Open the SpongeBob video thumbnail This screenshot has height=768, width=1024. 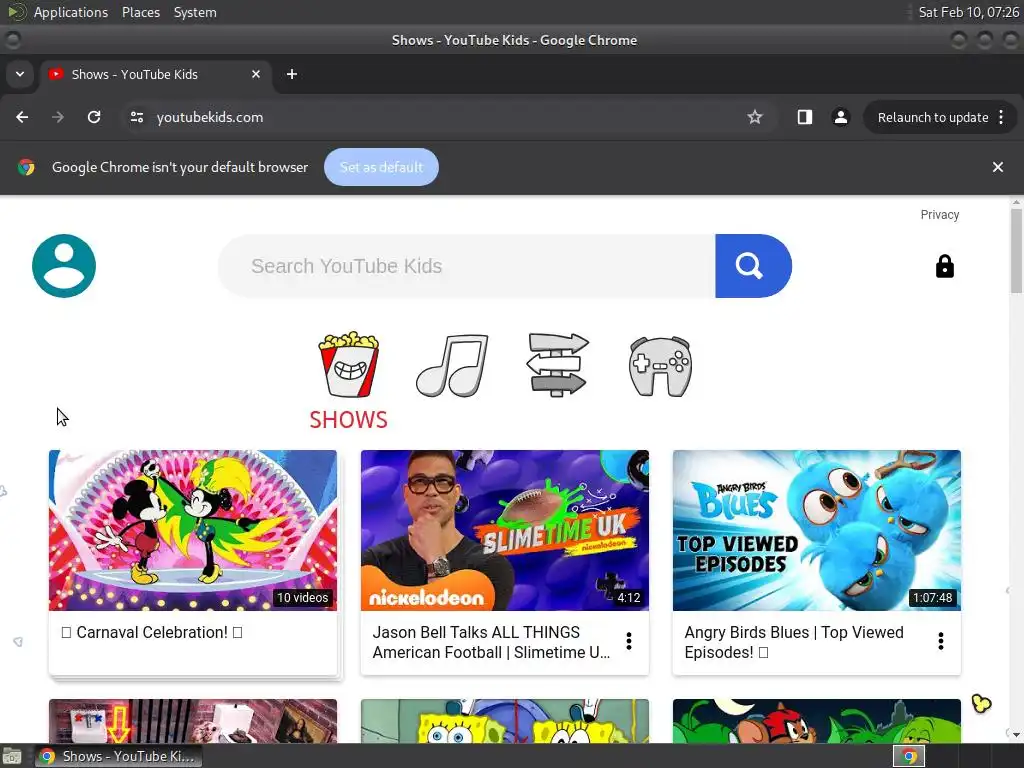[x=505, y=721]
